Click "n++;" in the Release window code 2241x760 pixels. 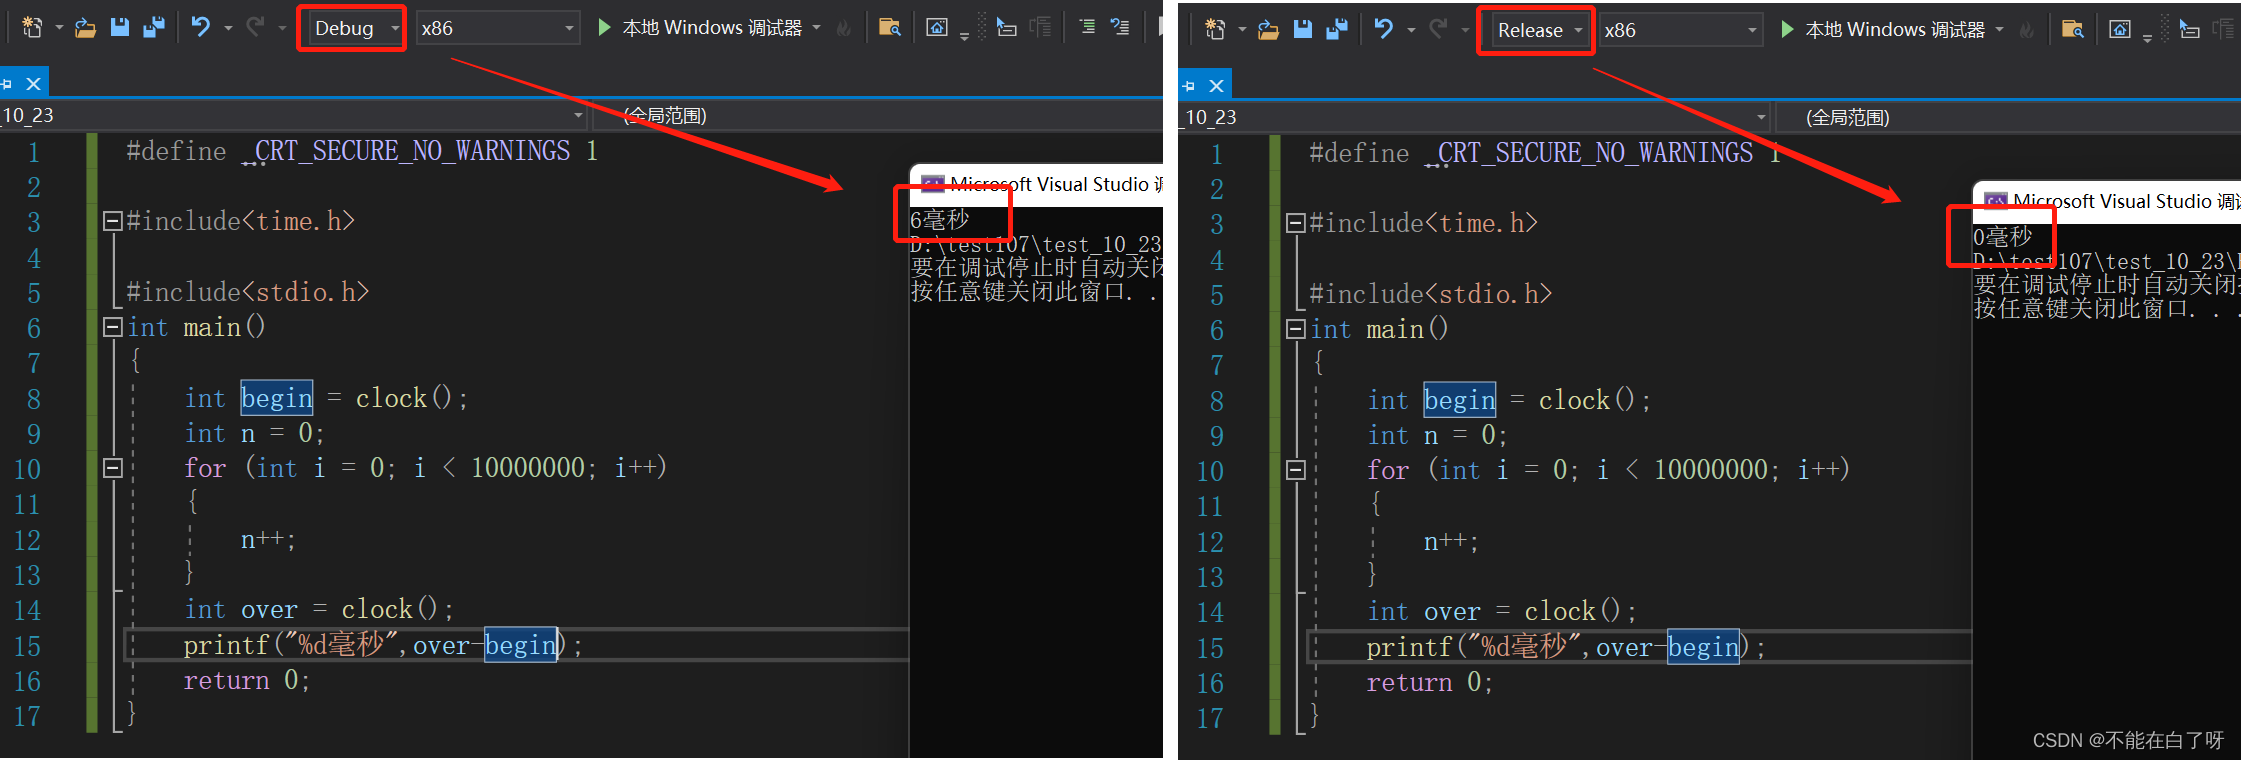coord(1451,542)
